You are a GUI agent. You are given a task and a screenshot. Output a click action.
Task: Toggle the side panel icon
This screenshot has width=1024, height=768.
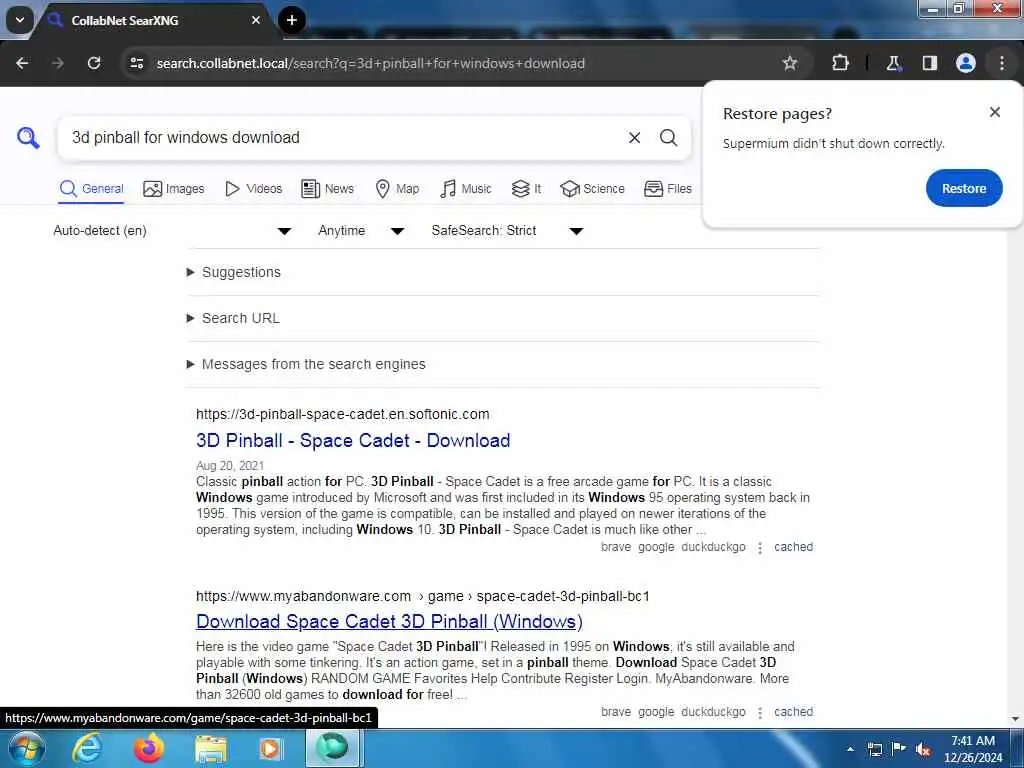930,63
